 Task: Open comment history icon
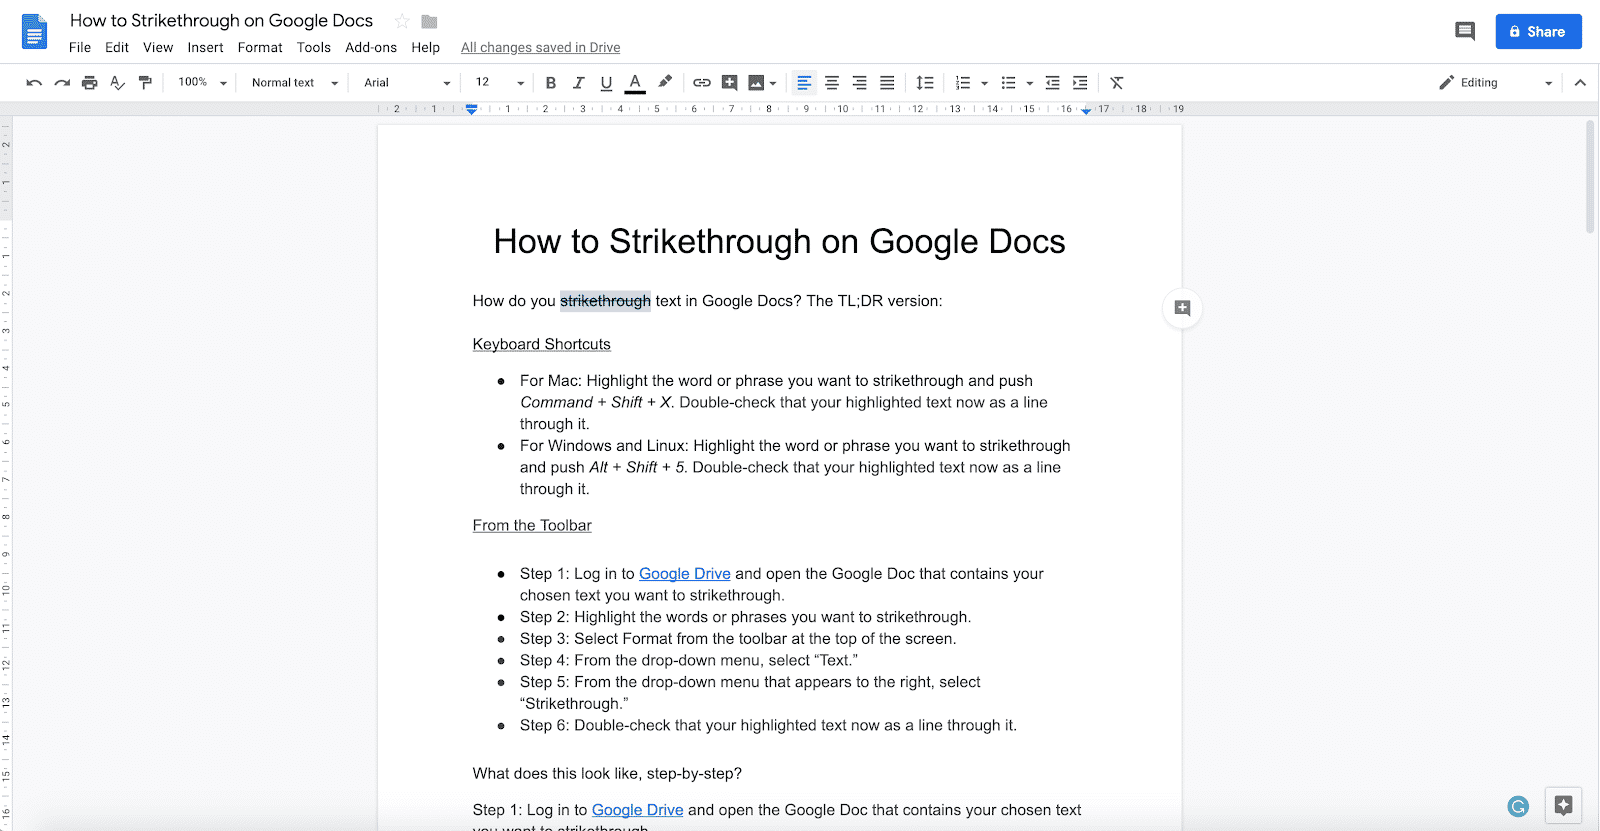click(1465, 31)
